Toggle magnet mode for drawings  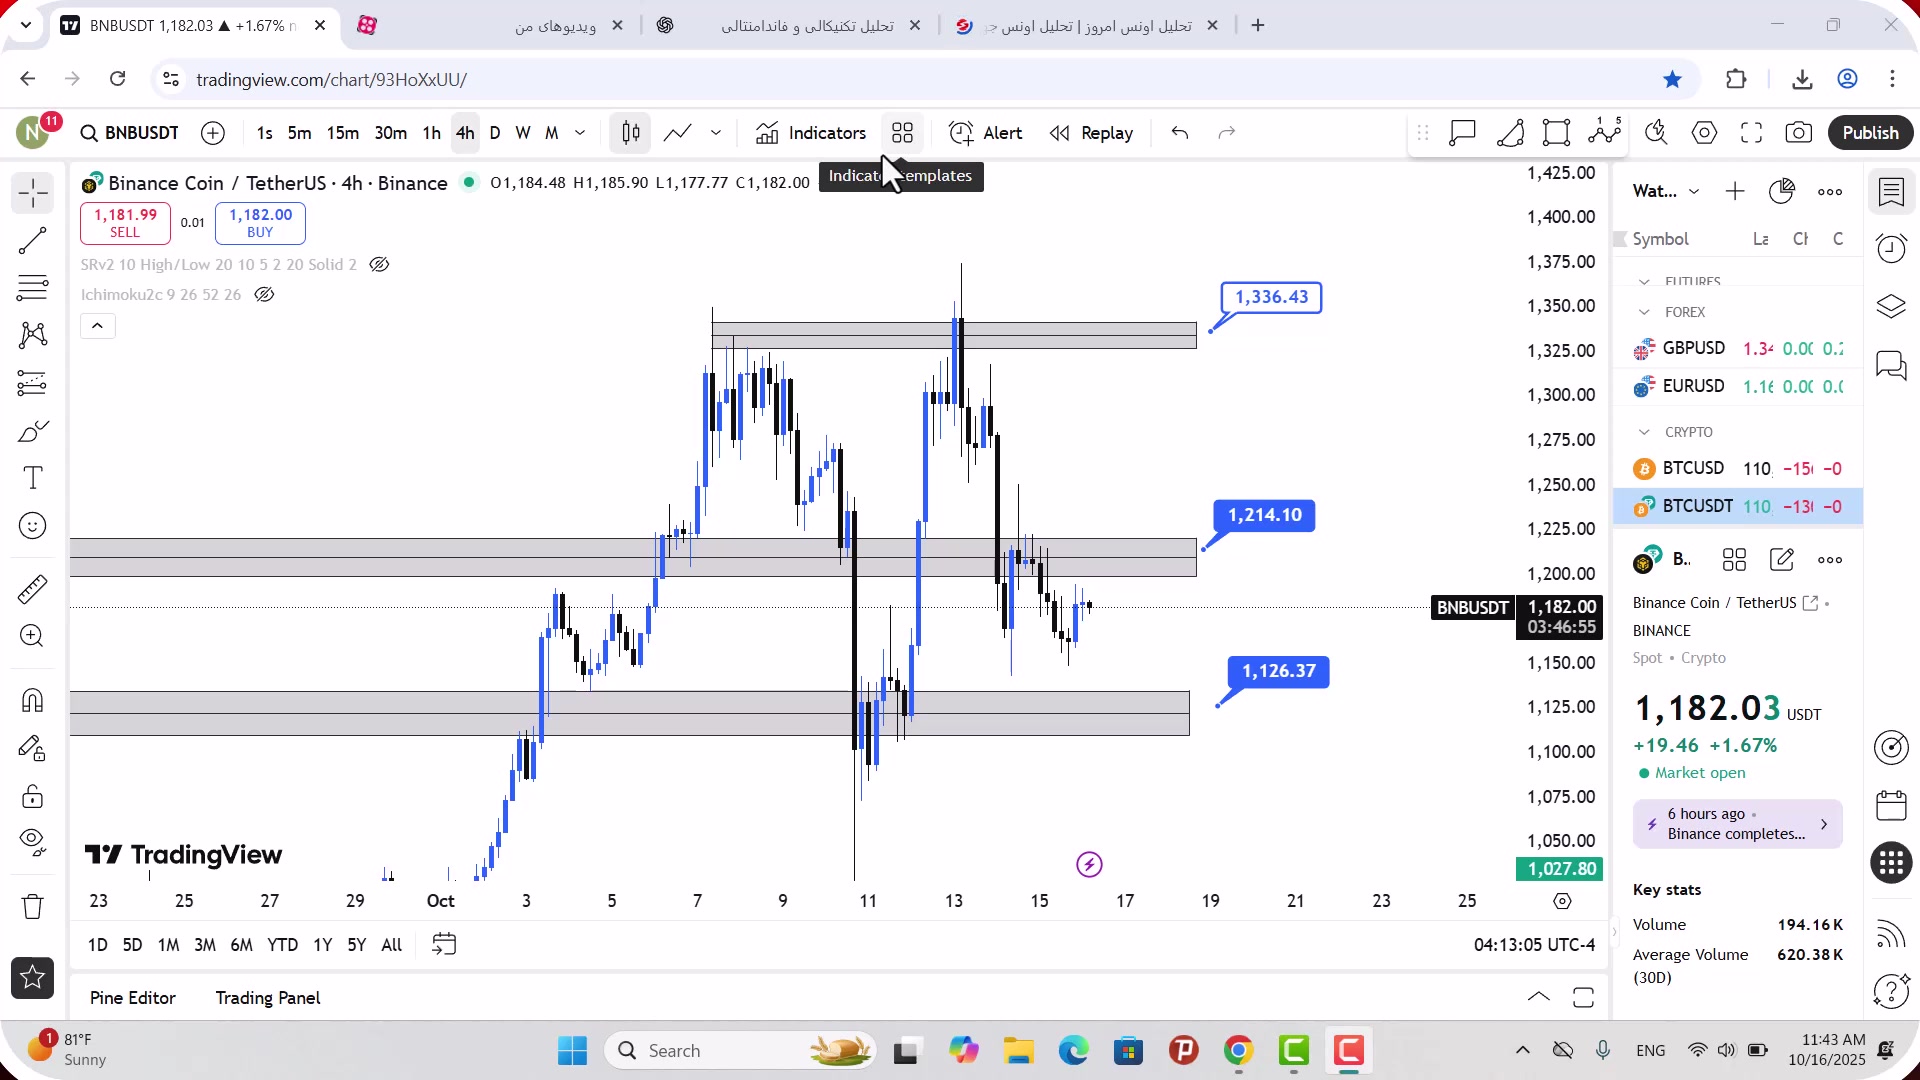coord(33,700)
